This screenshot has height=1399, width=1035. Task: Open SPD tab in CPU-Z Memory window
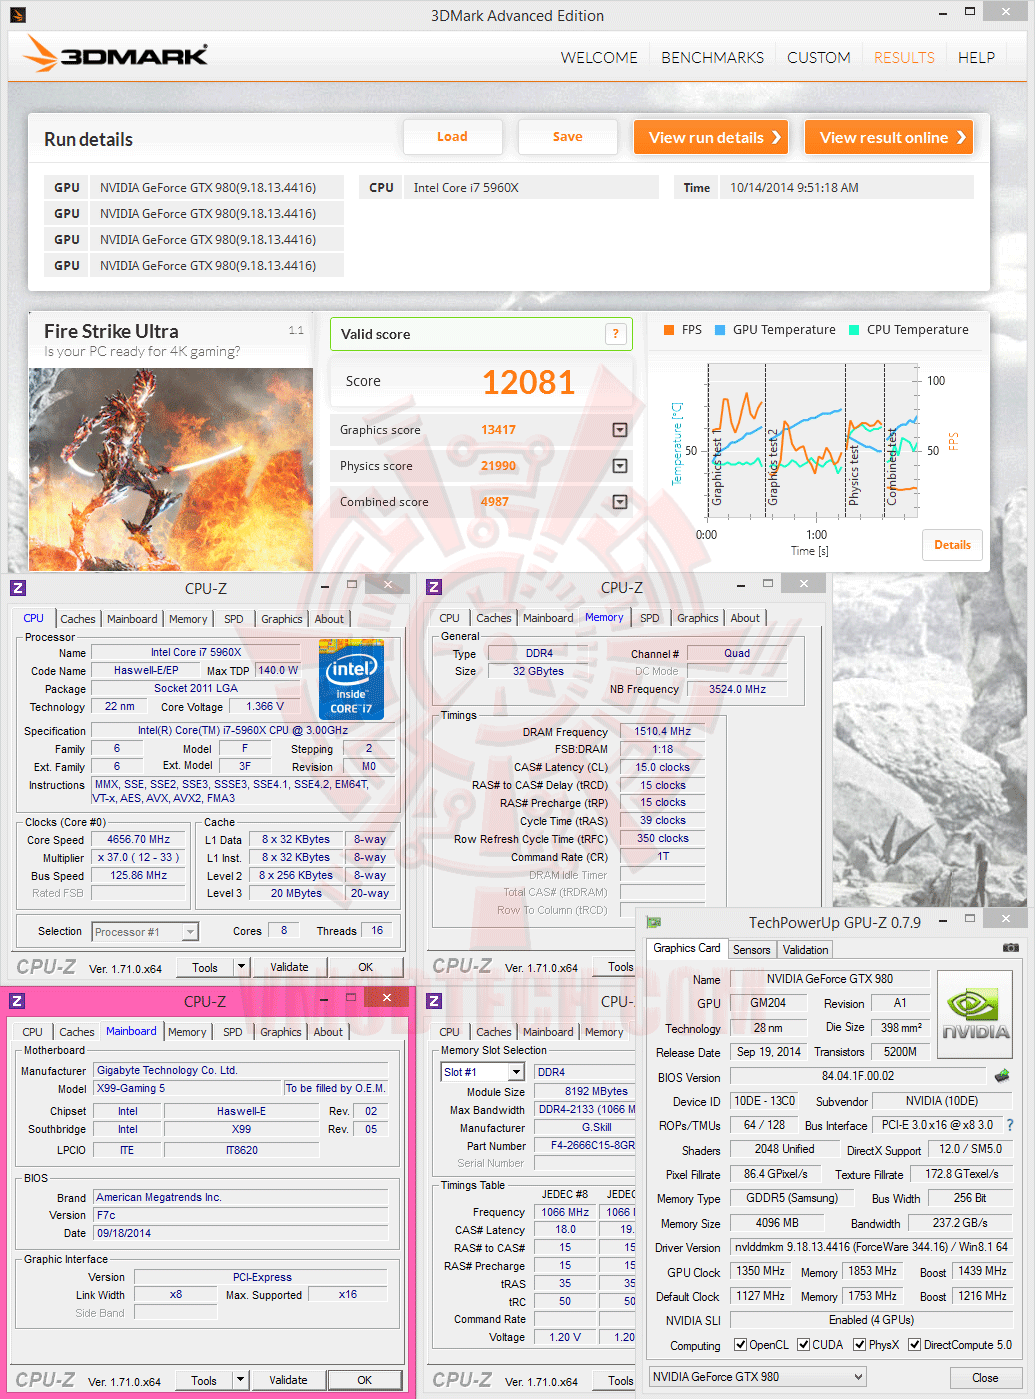tap(650, 618)
